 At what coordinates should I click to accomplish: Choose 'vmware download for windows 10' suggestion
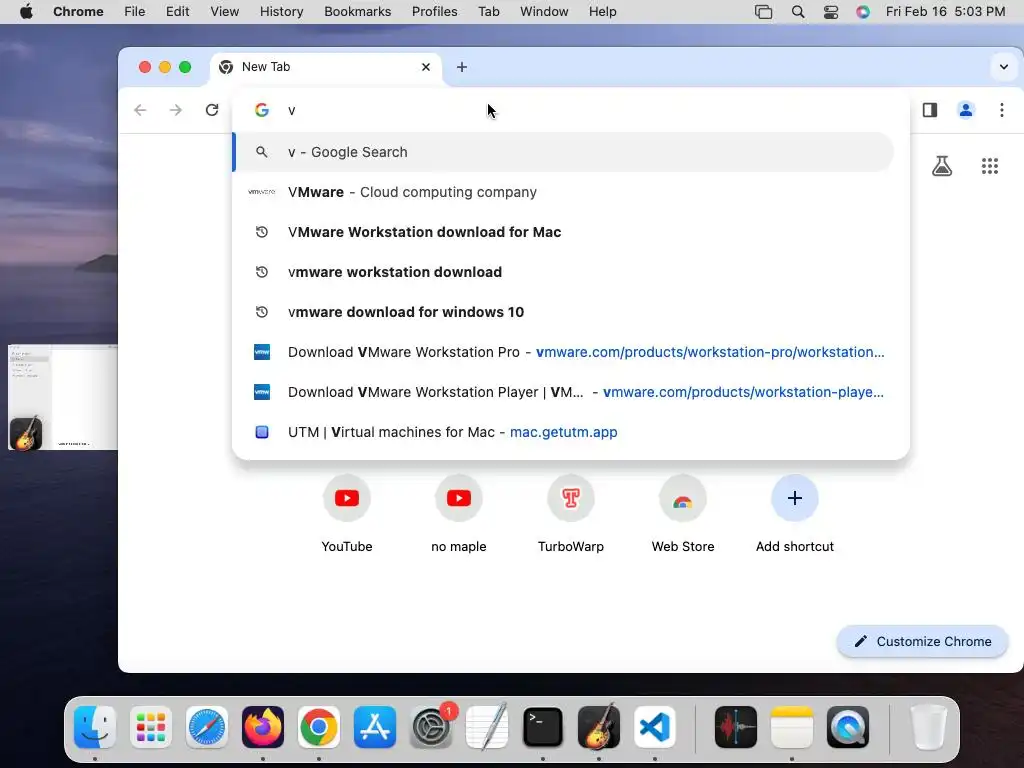coord(564,312)
